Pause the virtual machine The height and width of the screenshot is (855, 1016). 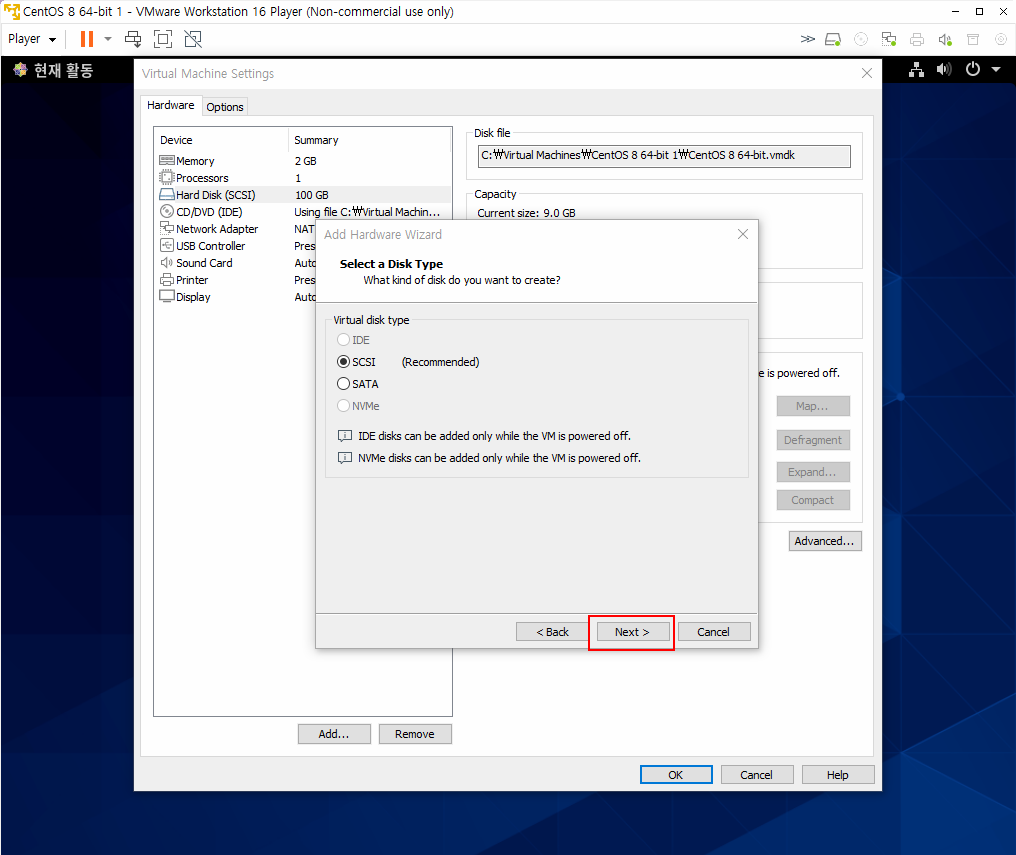click(x=87, y=40)
